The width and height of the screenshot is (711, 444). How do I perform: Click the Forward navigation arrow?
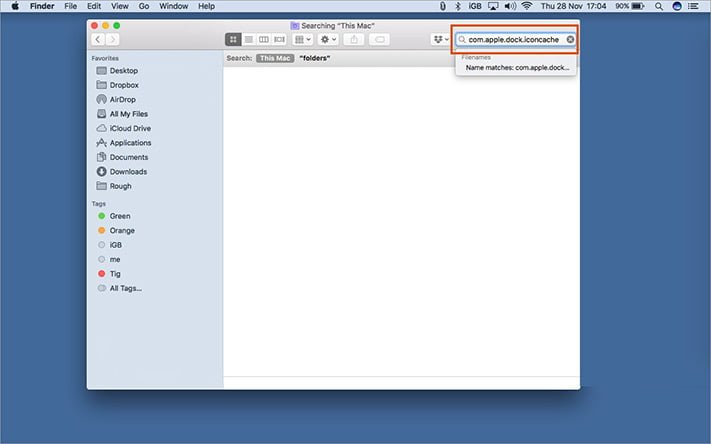(x=113, y=39)
